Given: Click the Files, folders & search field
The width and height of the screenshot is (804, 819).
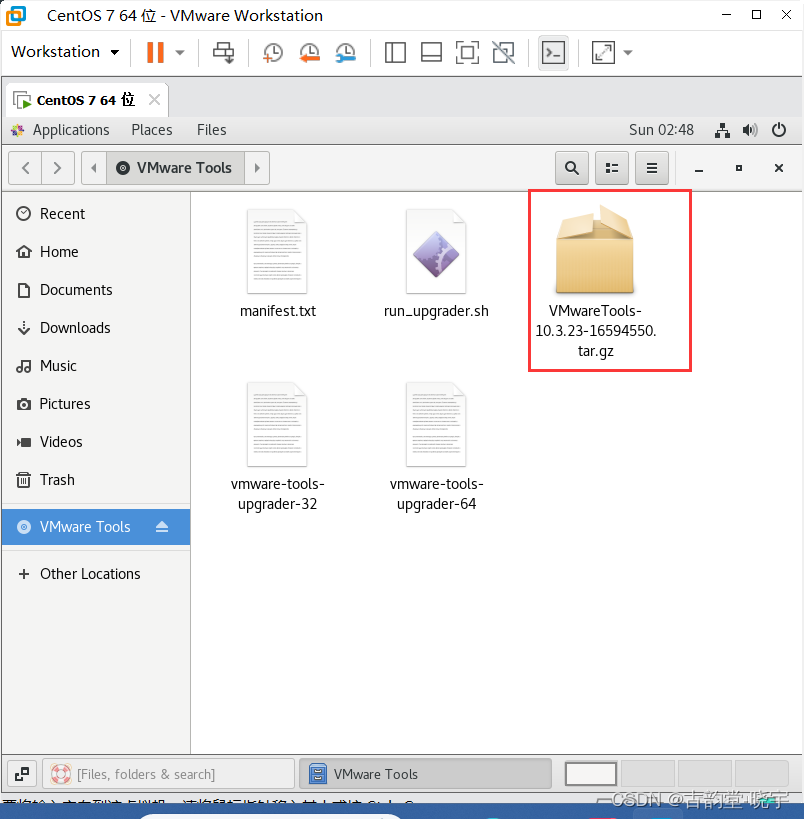Looking at the screenshot, I should tap(168, 774).
